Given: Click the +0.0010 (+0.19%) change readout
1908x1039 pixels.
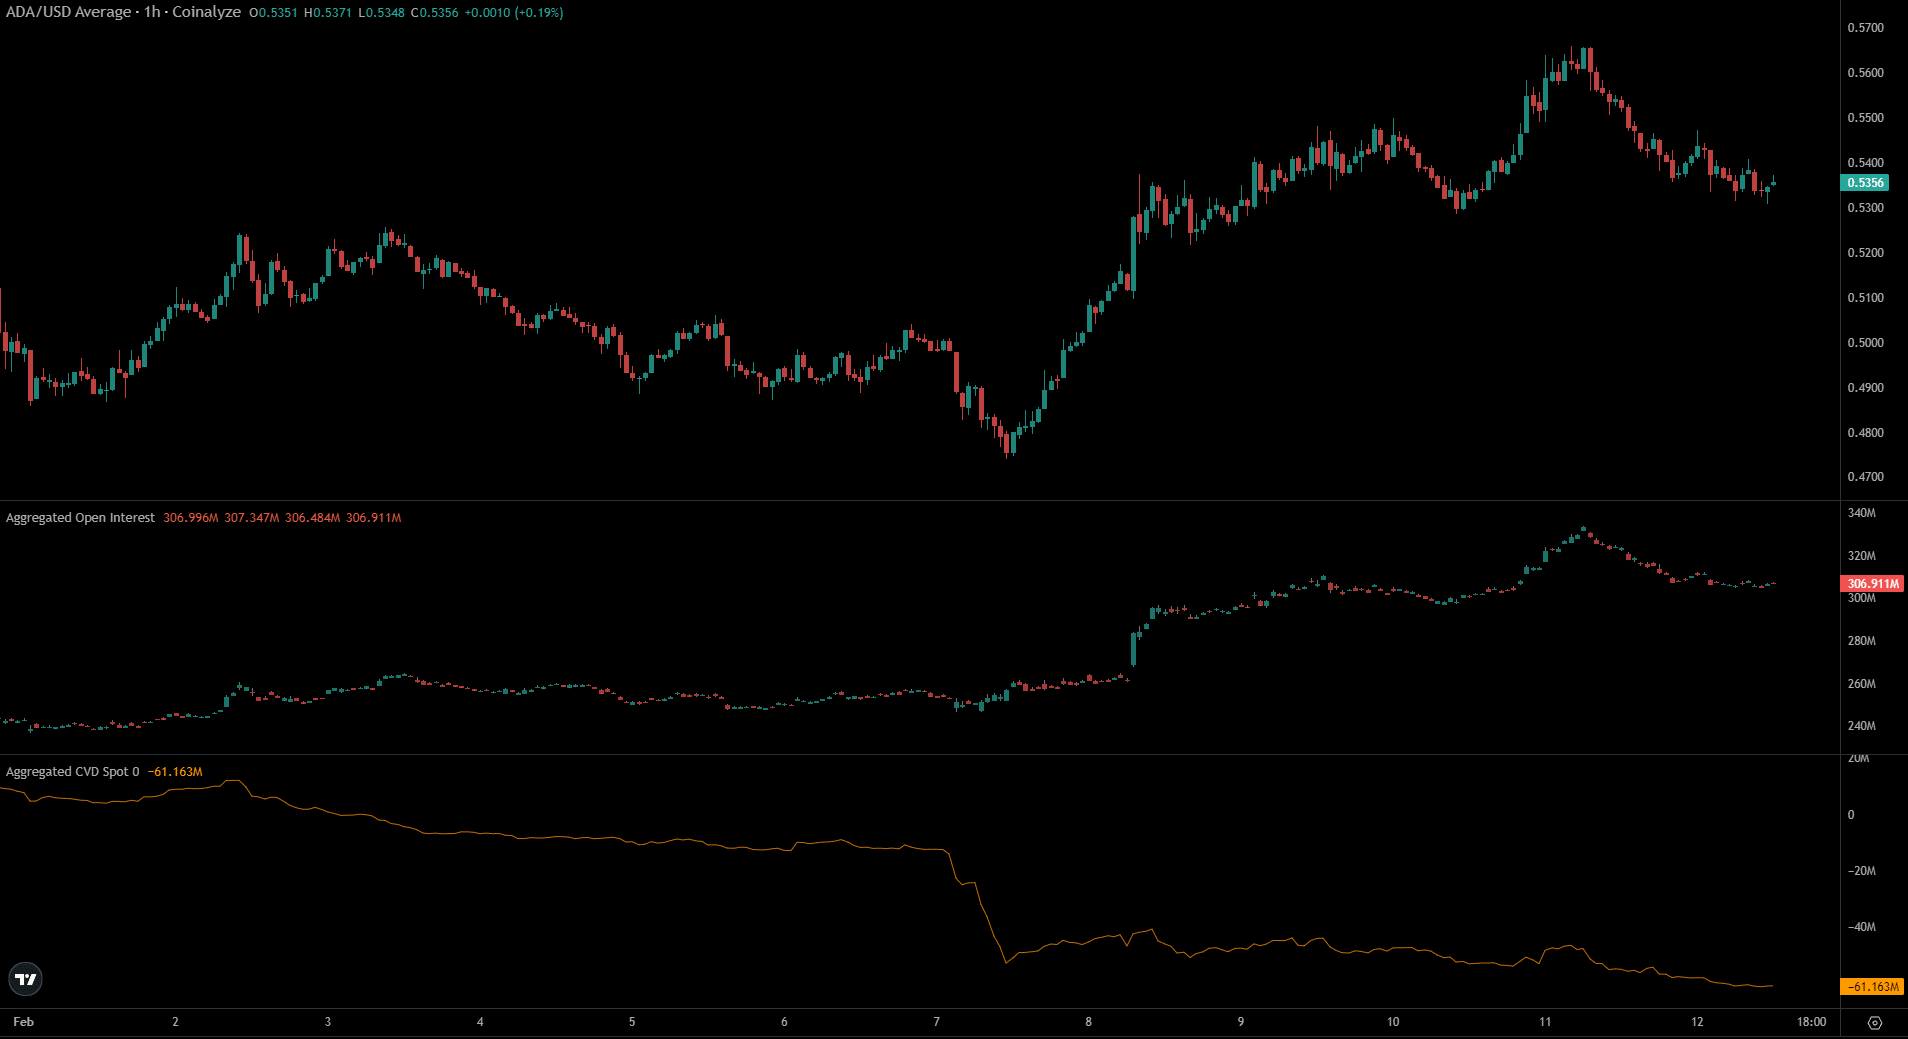Looking at the screenshot, I should tap(514, 13).
